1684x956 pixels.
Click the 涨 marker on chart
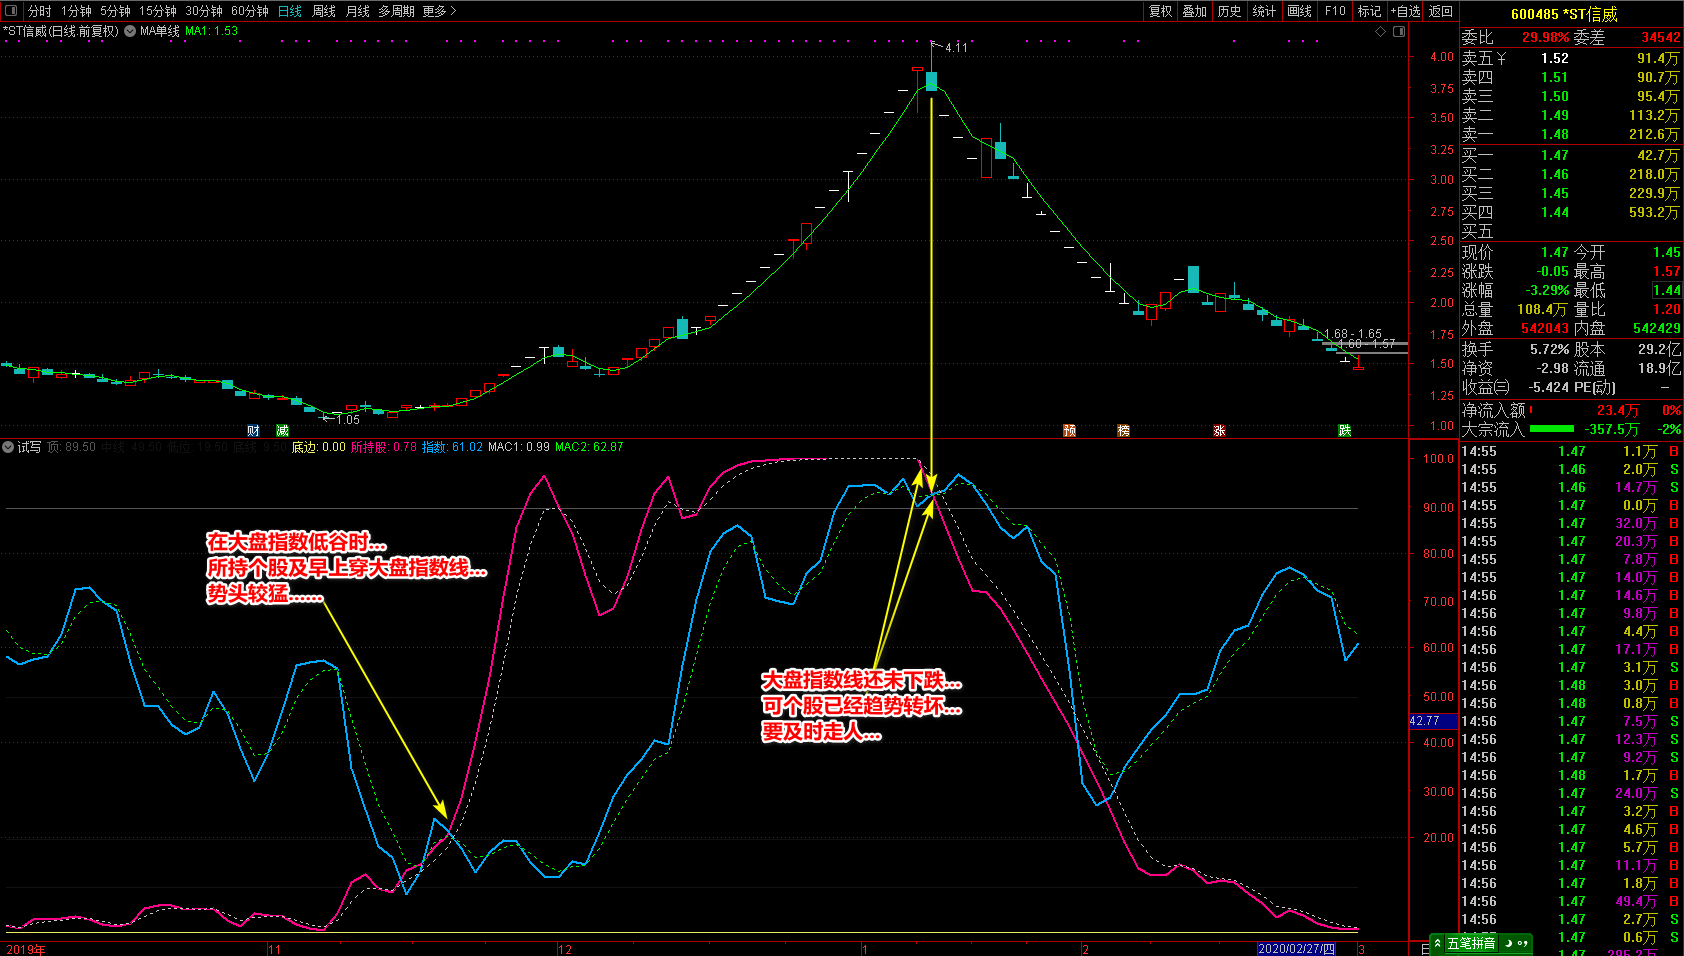click(x=1219, y=431)
